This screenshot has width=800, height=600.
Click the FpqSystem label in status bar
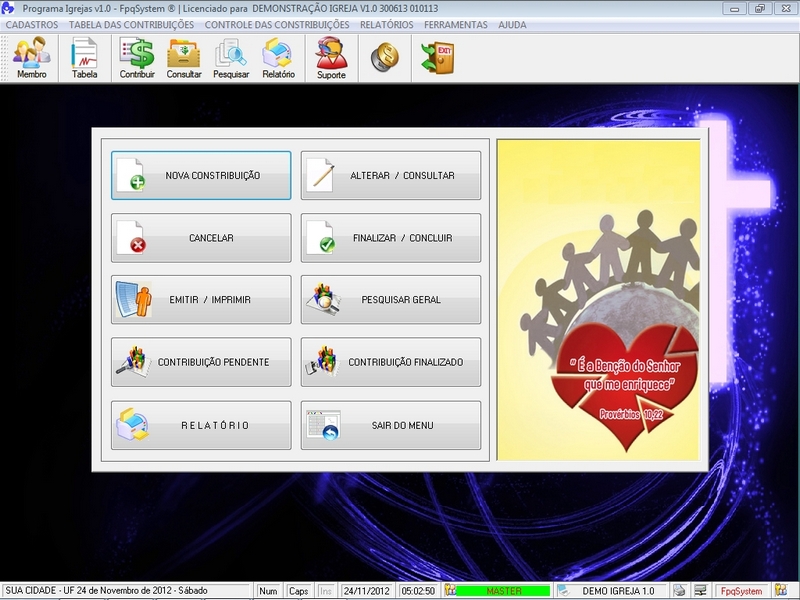tap(741, 591)
